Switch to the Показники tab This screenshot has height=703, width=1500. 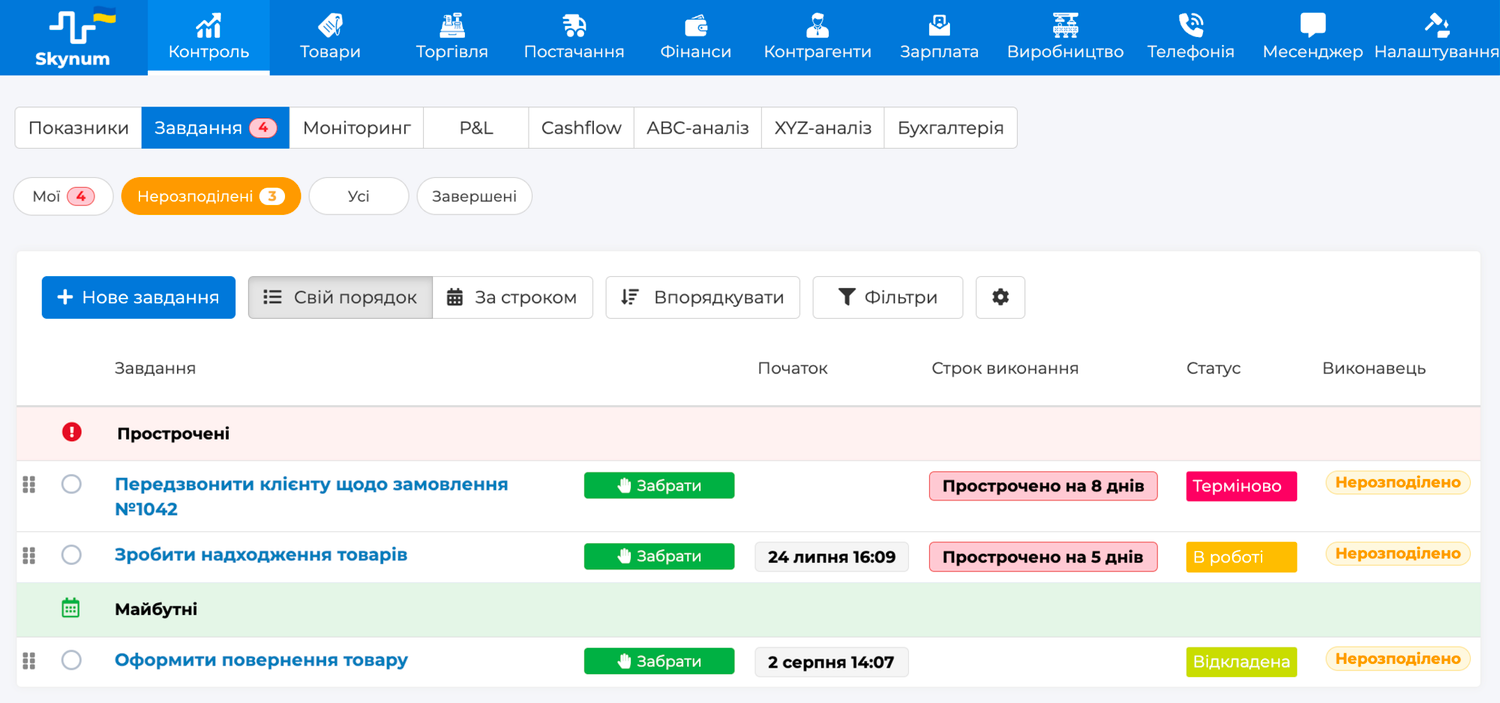coord(78,128)
